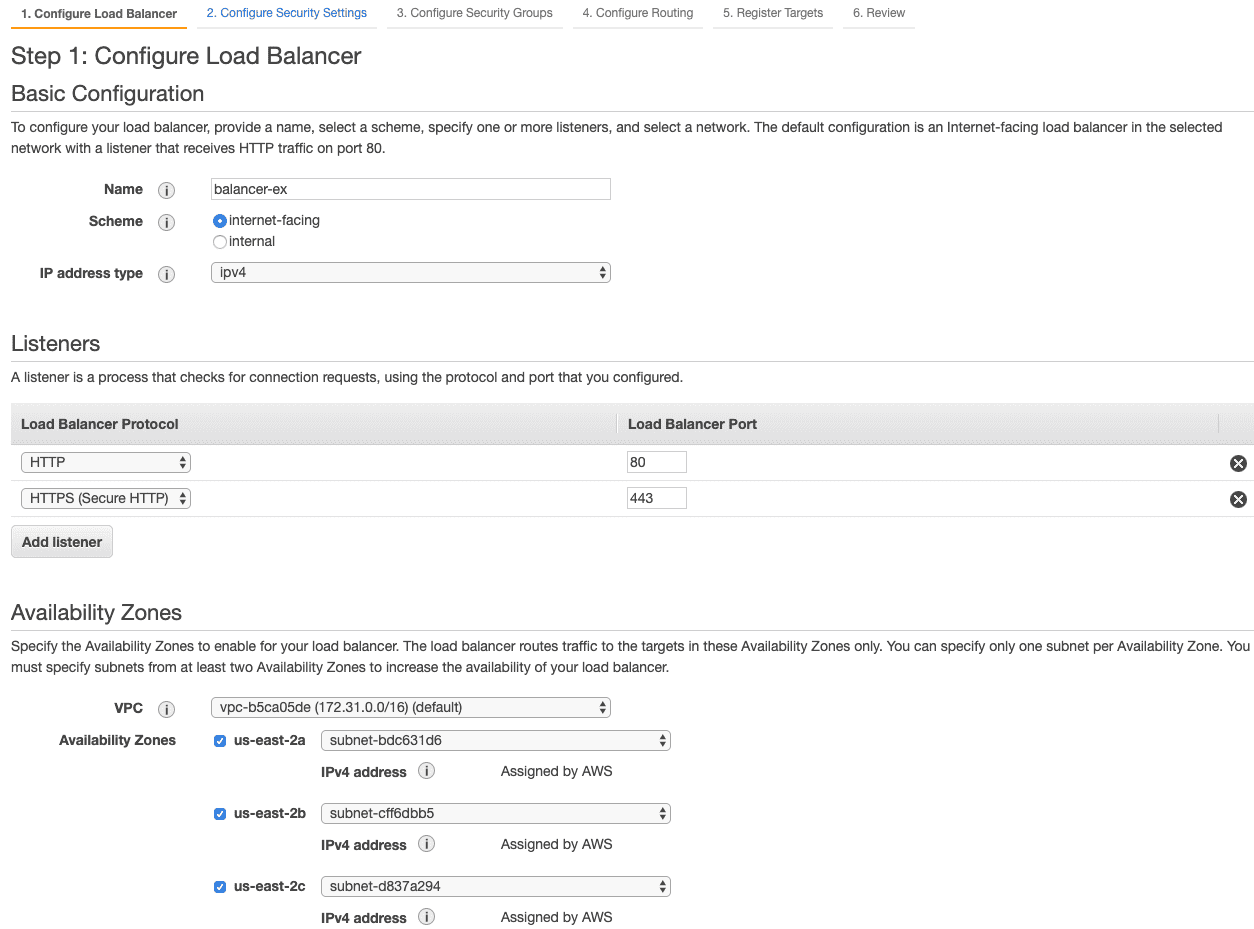Click the info icon next to VPC
The image size is (1254, 929).
166,709
